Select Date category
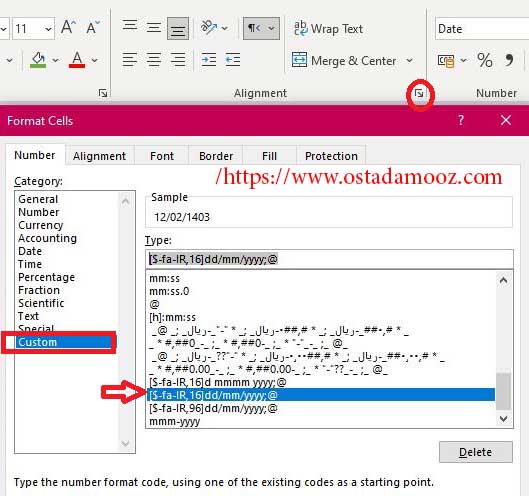529x496 pixels. point(30,251)
